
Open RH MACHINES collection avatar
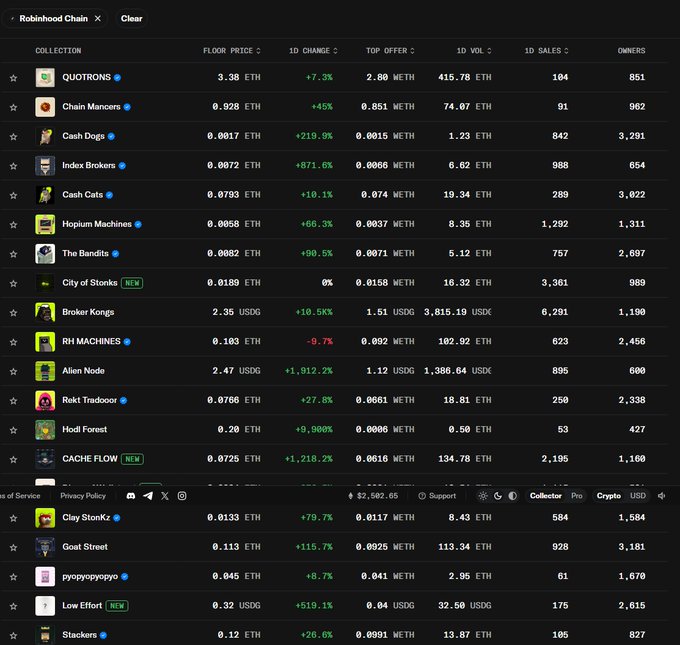coord(45,341)
